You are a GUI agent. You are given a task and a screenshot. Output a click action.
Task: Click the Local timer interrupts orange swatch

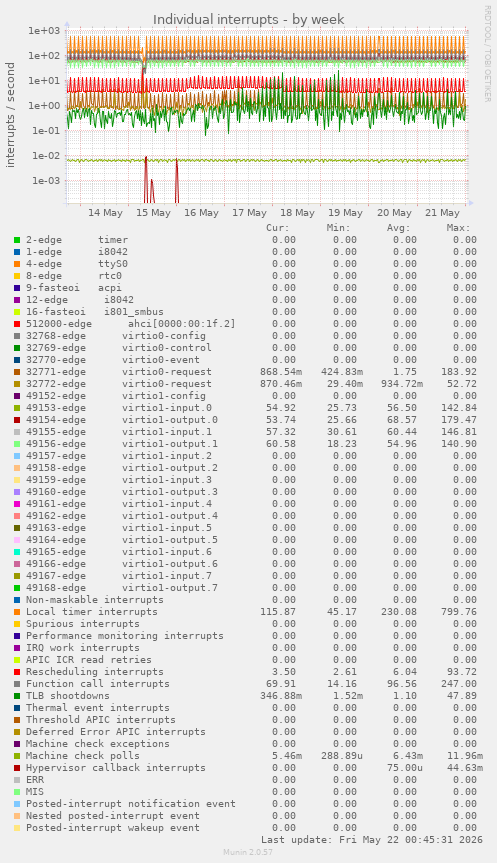(17, 612)
